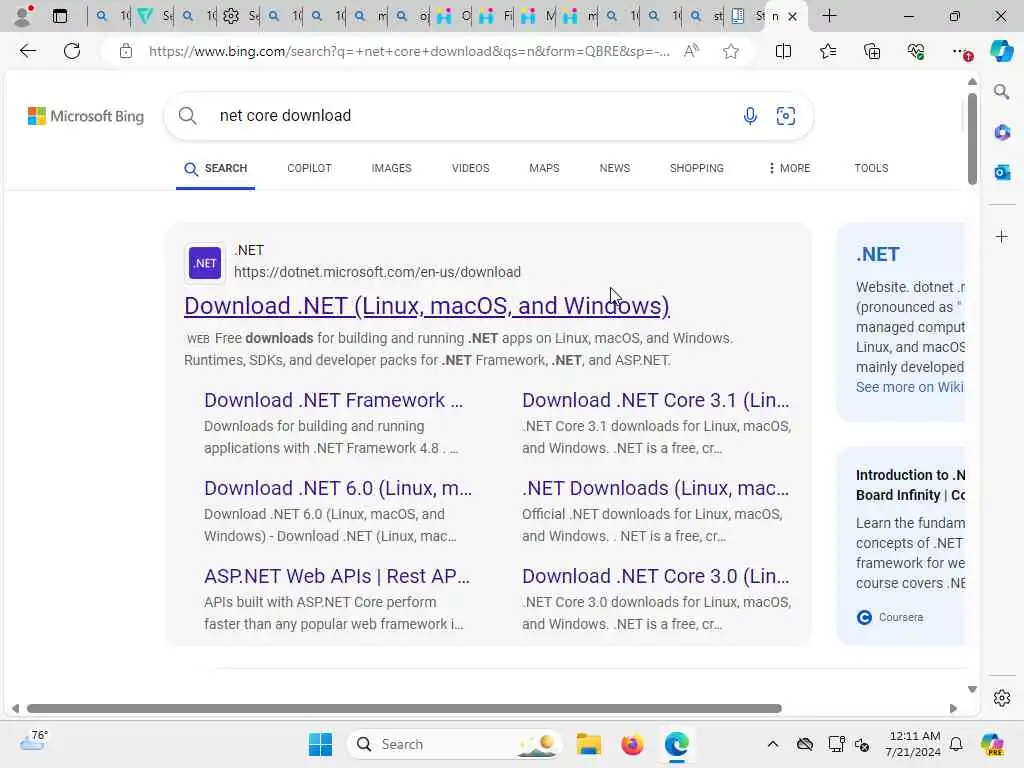Click the vertical page scrollbar thumb
The height and width of the screenshot is (768, 1024).
tap(972, 138)
